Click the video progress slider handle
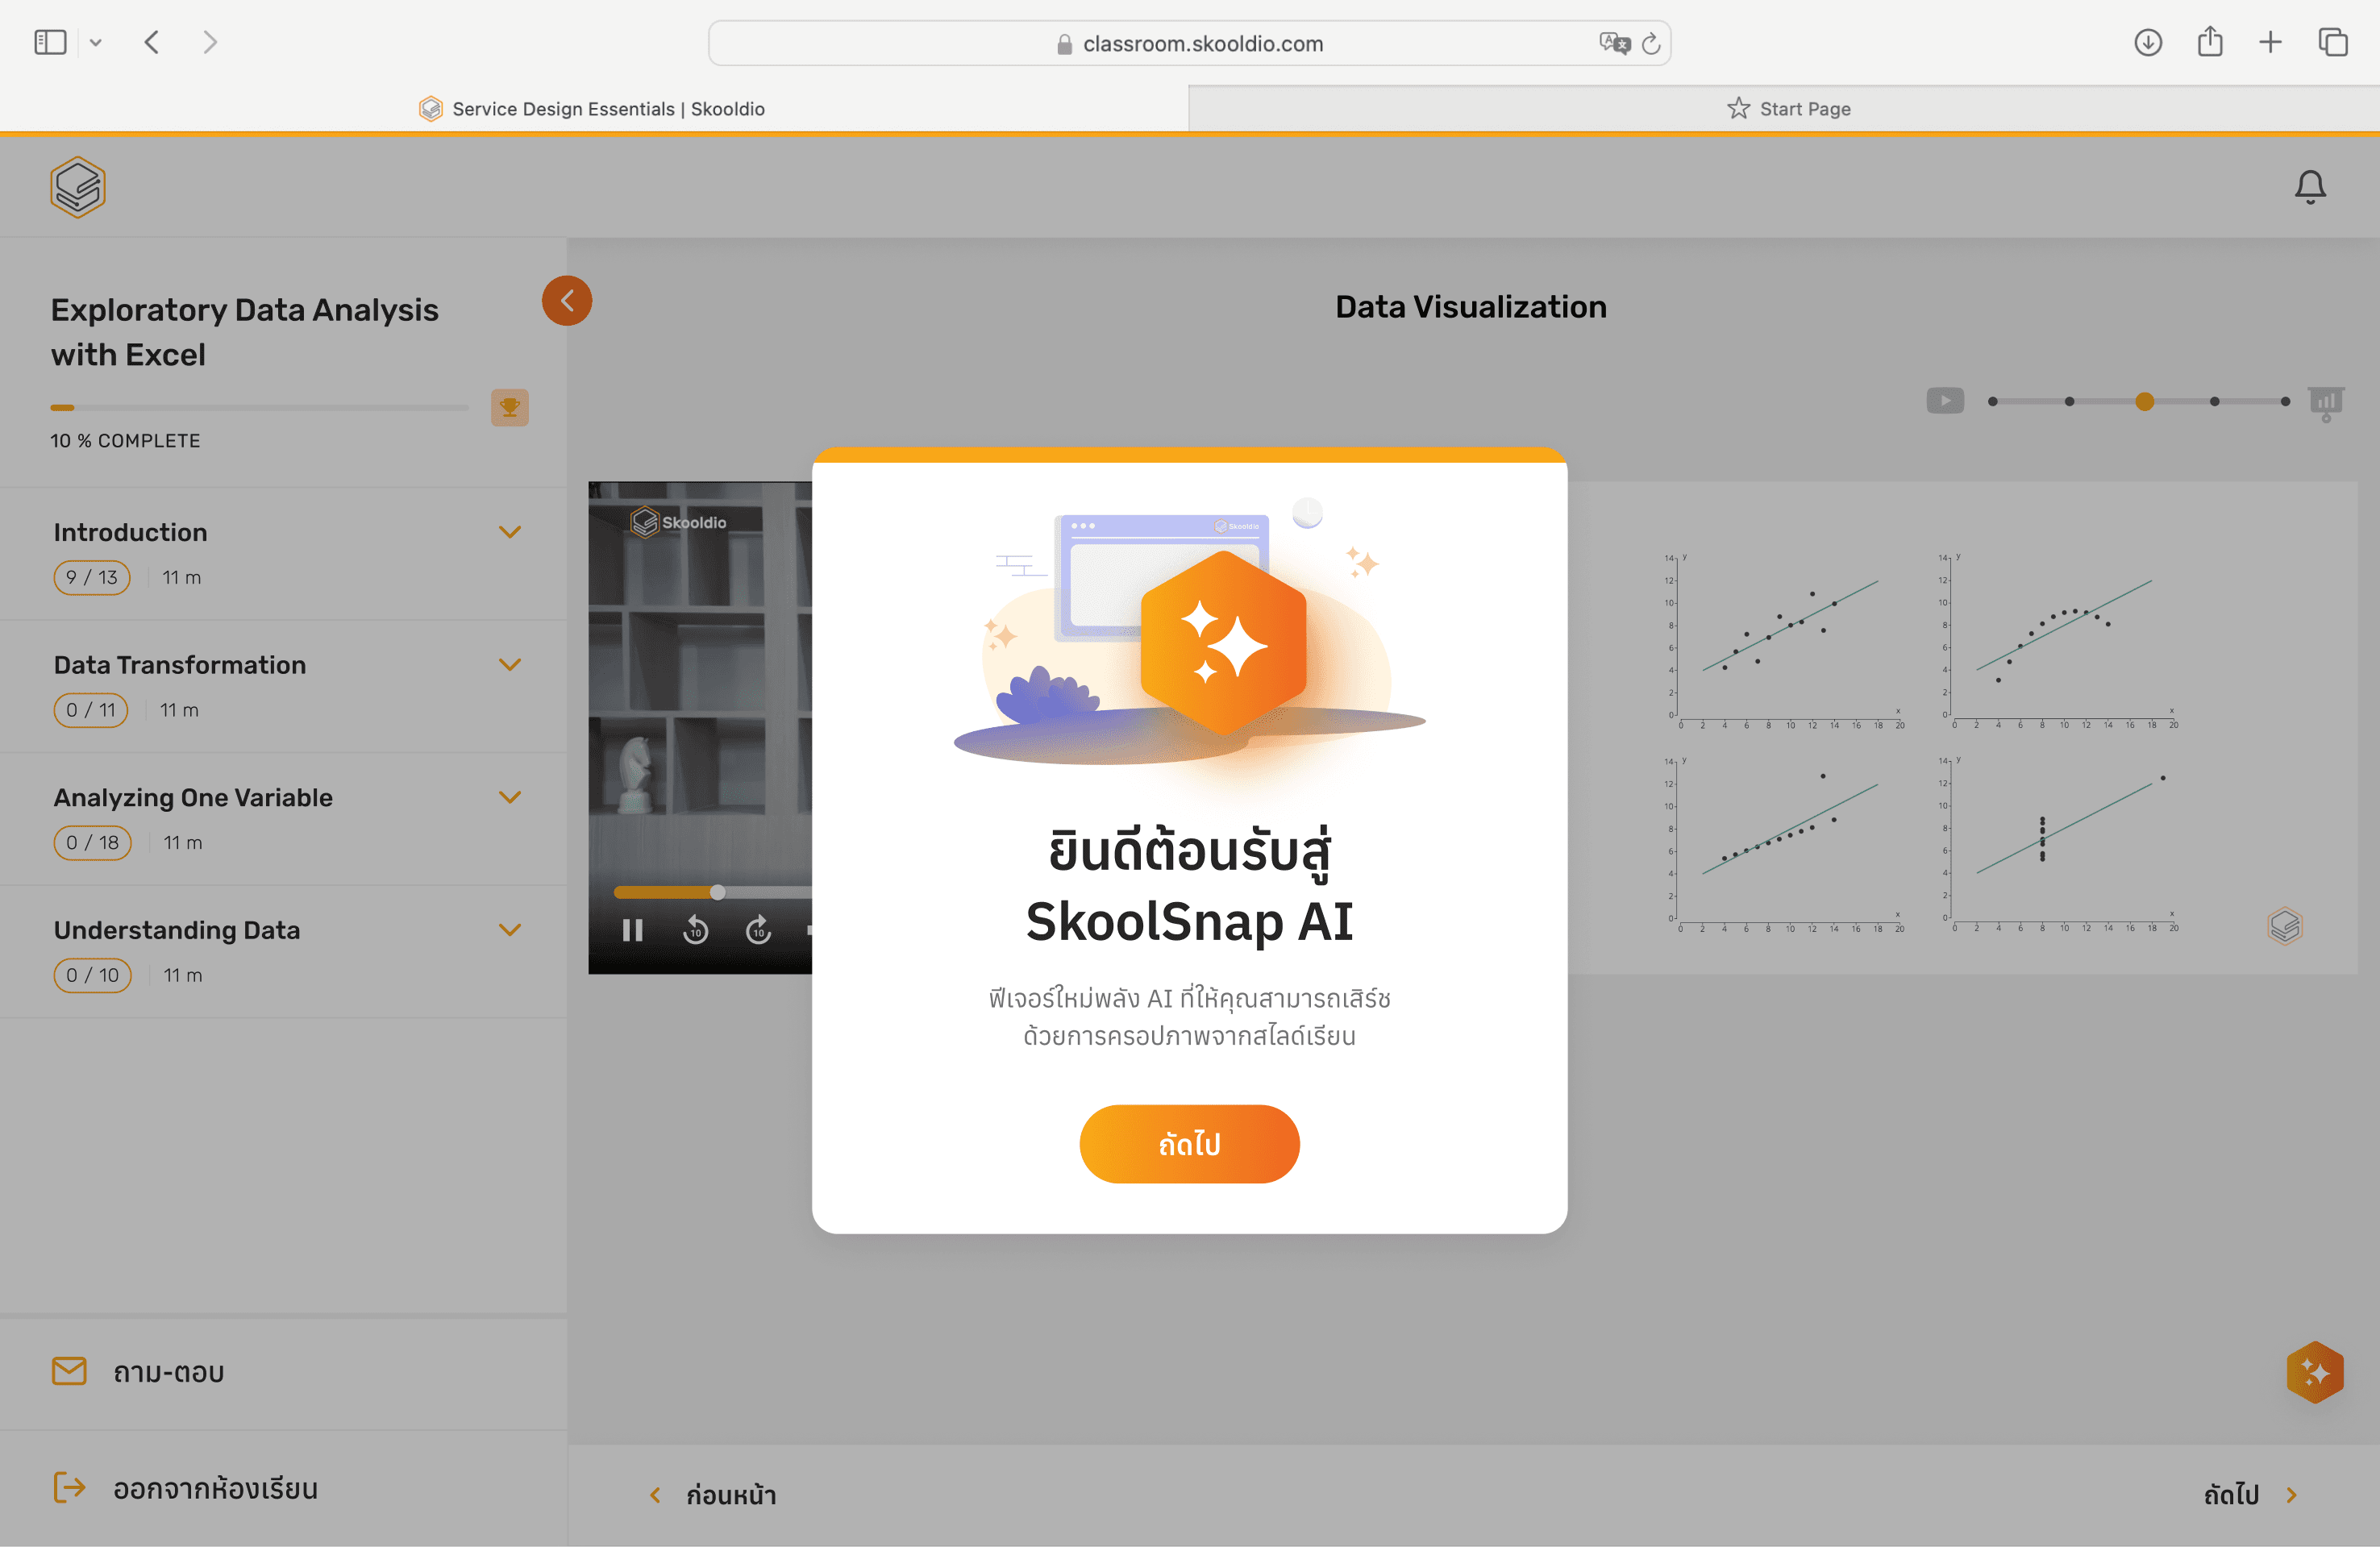The width and height of the screenshot is (2380, 1547). click(717, 892)
